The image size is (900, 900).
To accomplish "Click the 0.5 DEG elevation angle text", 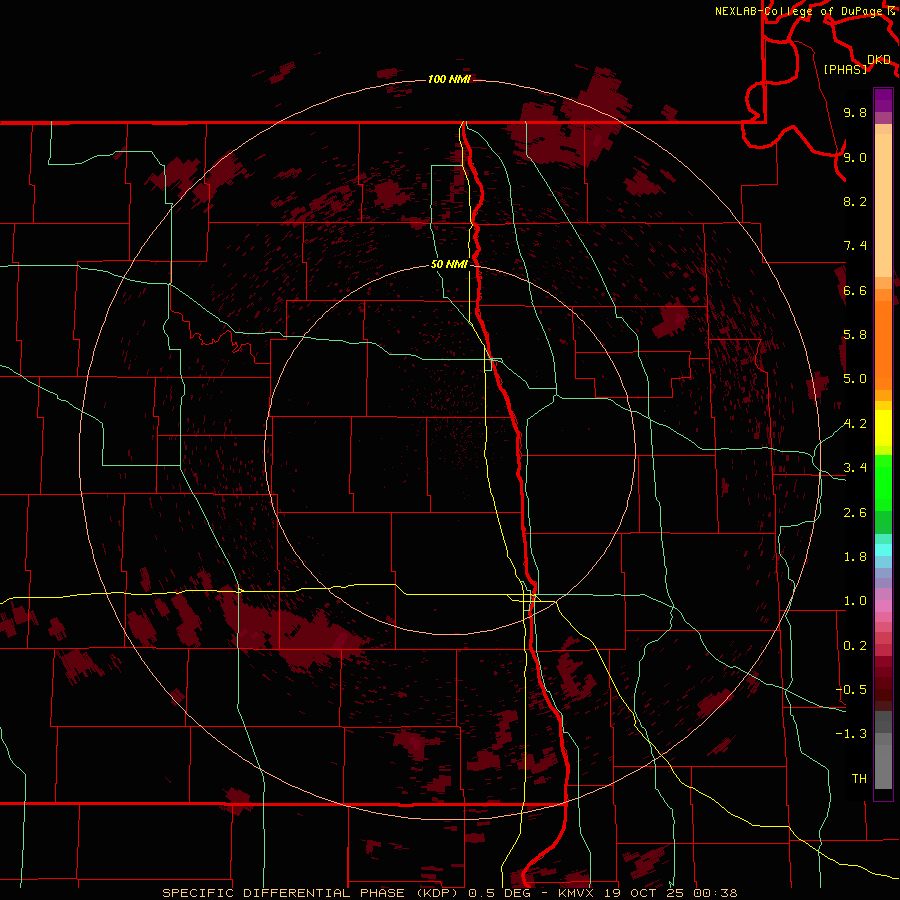I will [501, 893].
